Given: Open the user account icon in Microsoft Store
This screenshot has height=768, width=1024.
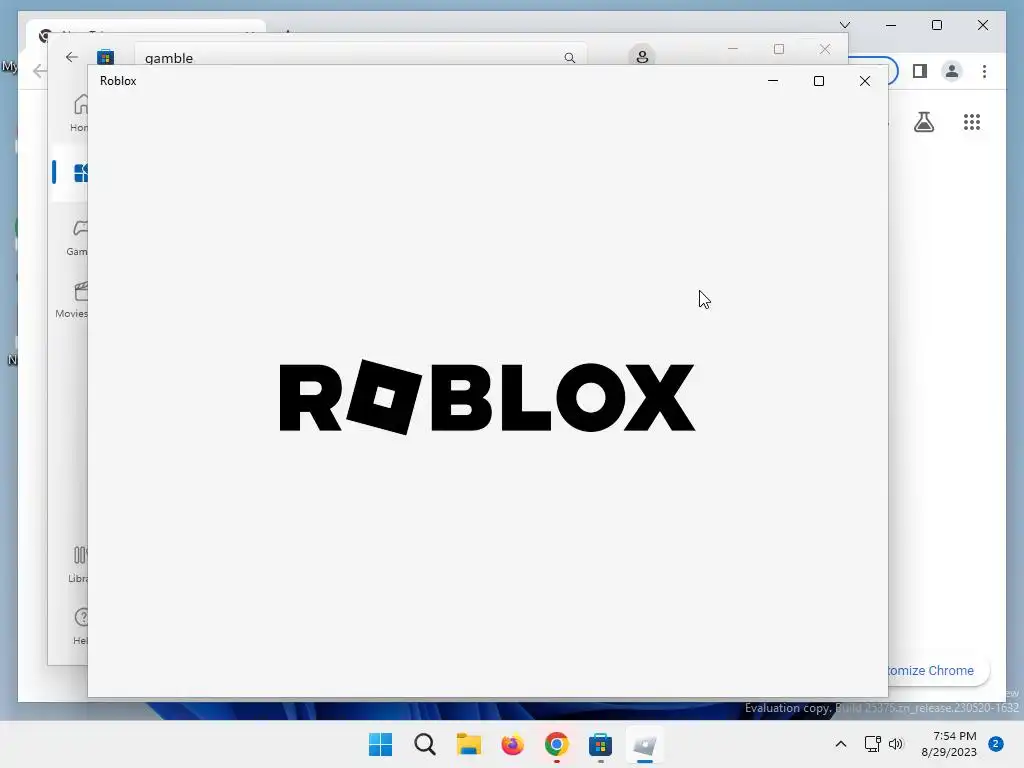Looking at the screenshot, I should [642, 57].
